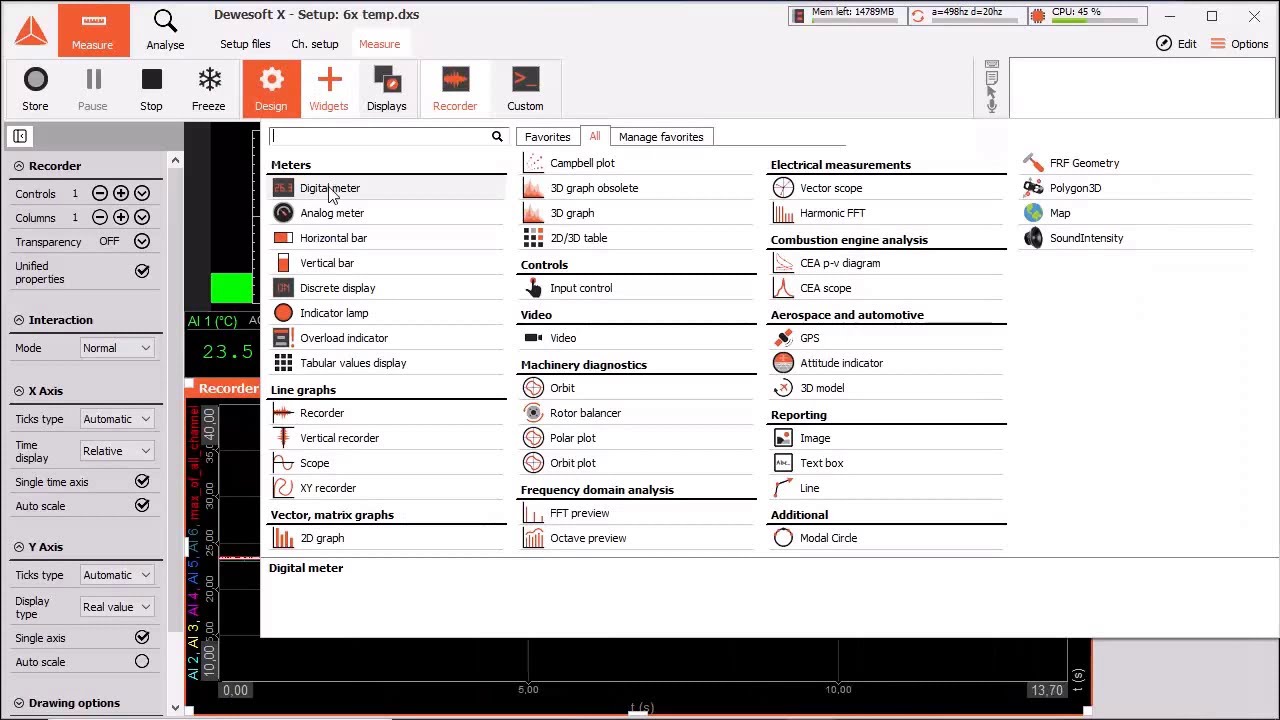Switch to the Favorites tab
Viewport: 1280px width, 720px height.
pyautogui.click(x=548, y=137)
